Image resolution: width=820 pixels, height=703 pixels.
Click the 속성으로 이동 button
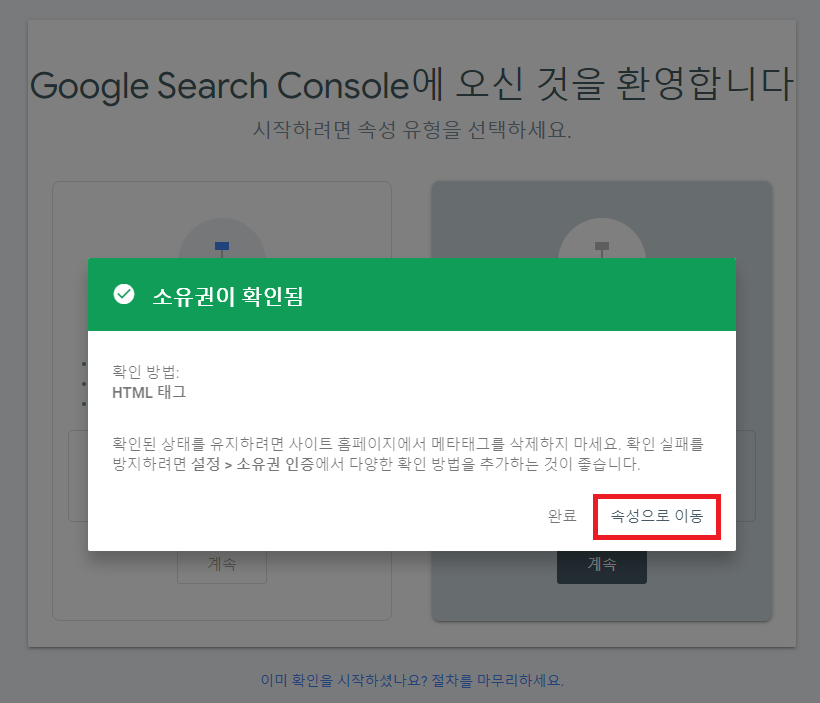point(657,516)
